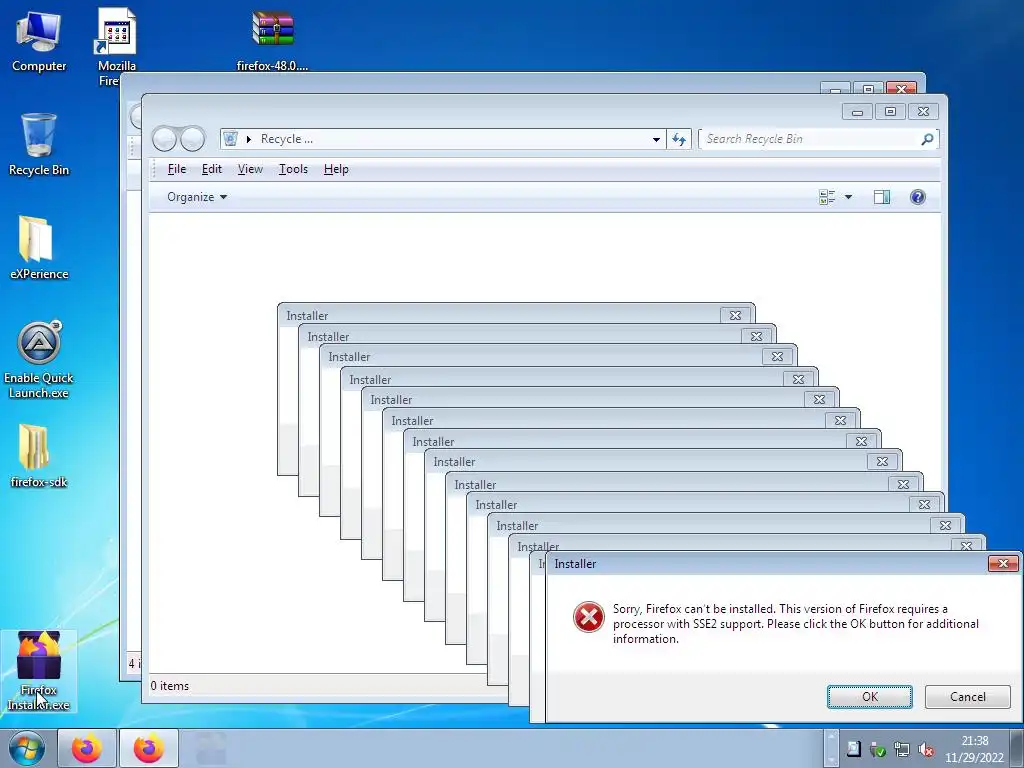Viewport: 1024px width, 768px height.
Task: Close the front Installer error dialog
Action: (1003, 564)
